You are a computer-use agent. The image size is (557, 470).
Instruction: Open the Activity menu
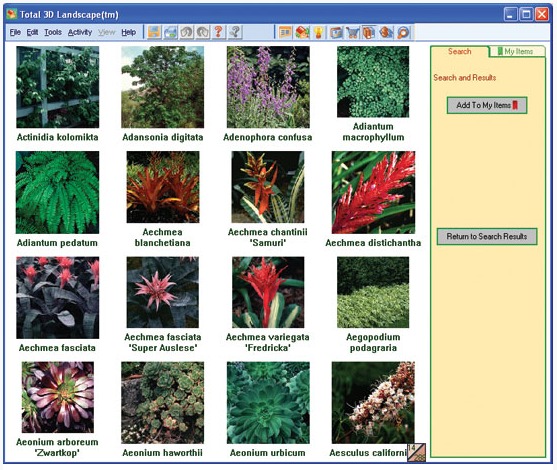coord(80,32)
